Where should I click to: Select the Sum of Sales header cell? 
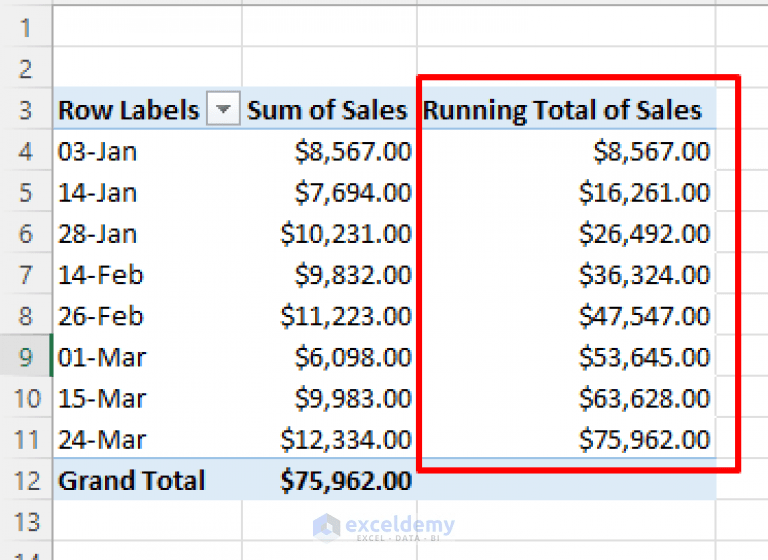pyautogui.click(x=329, y=109)
